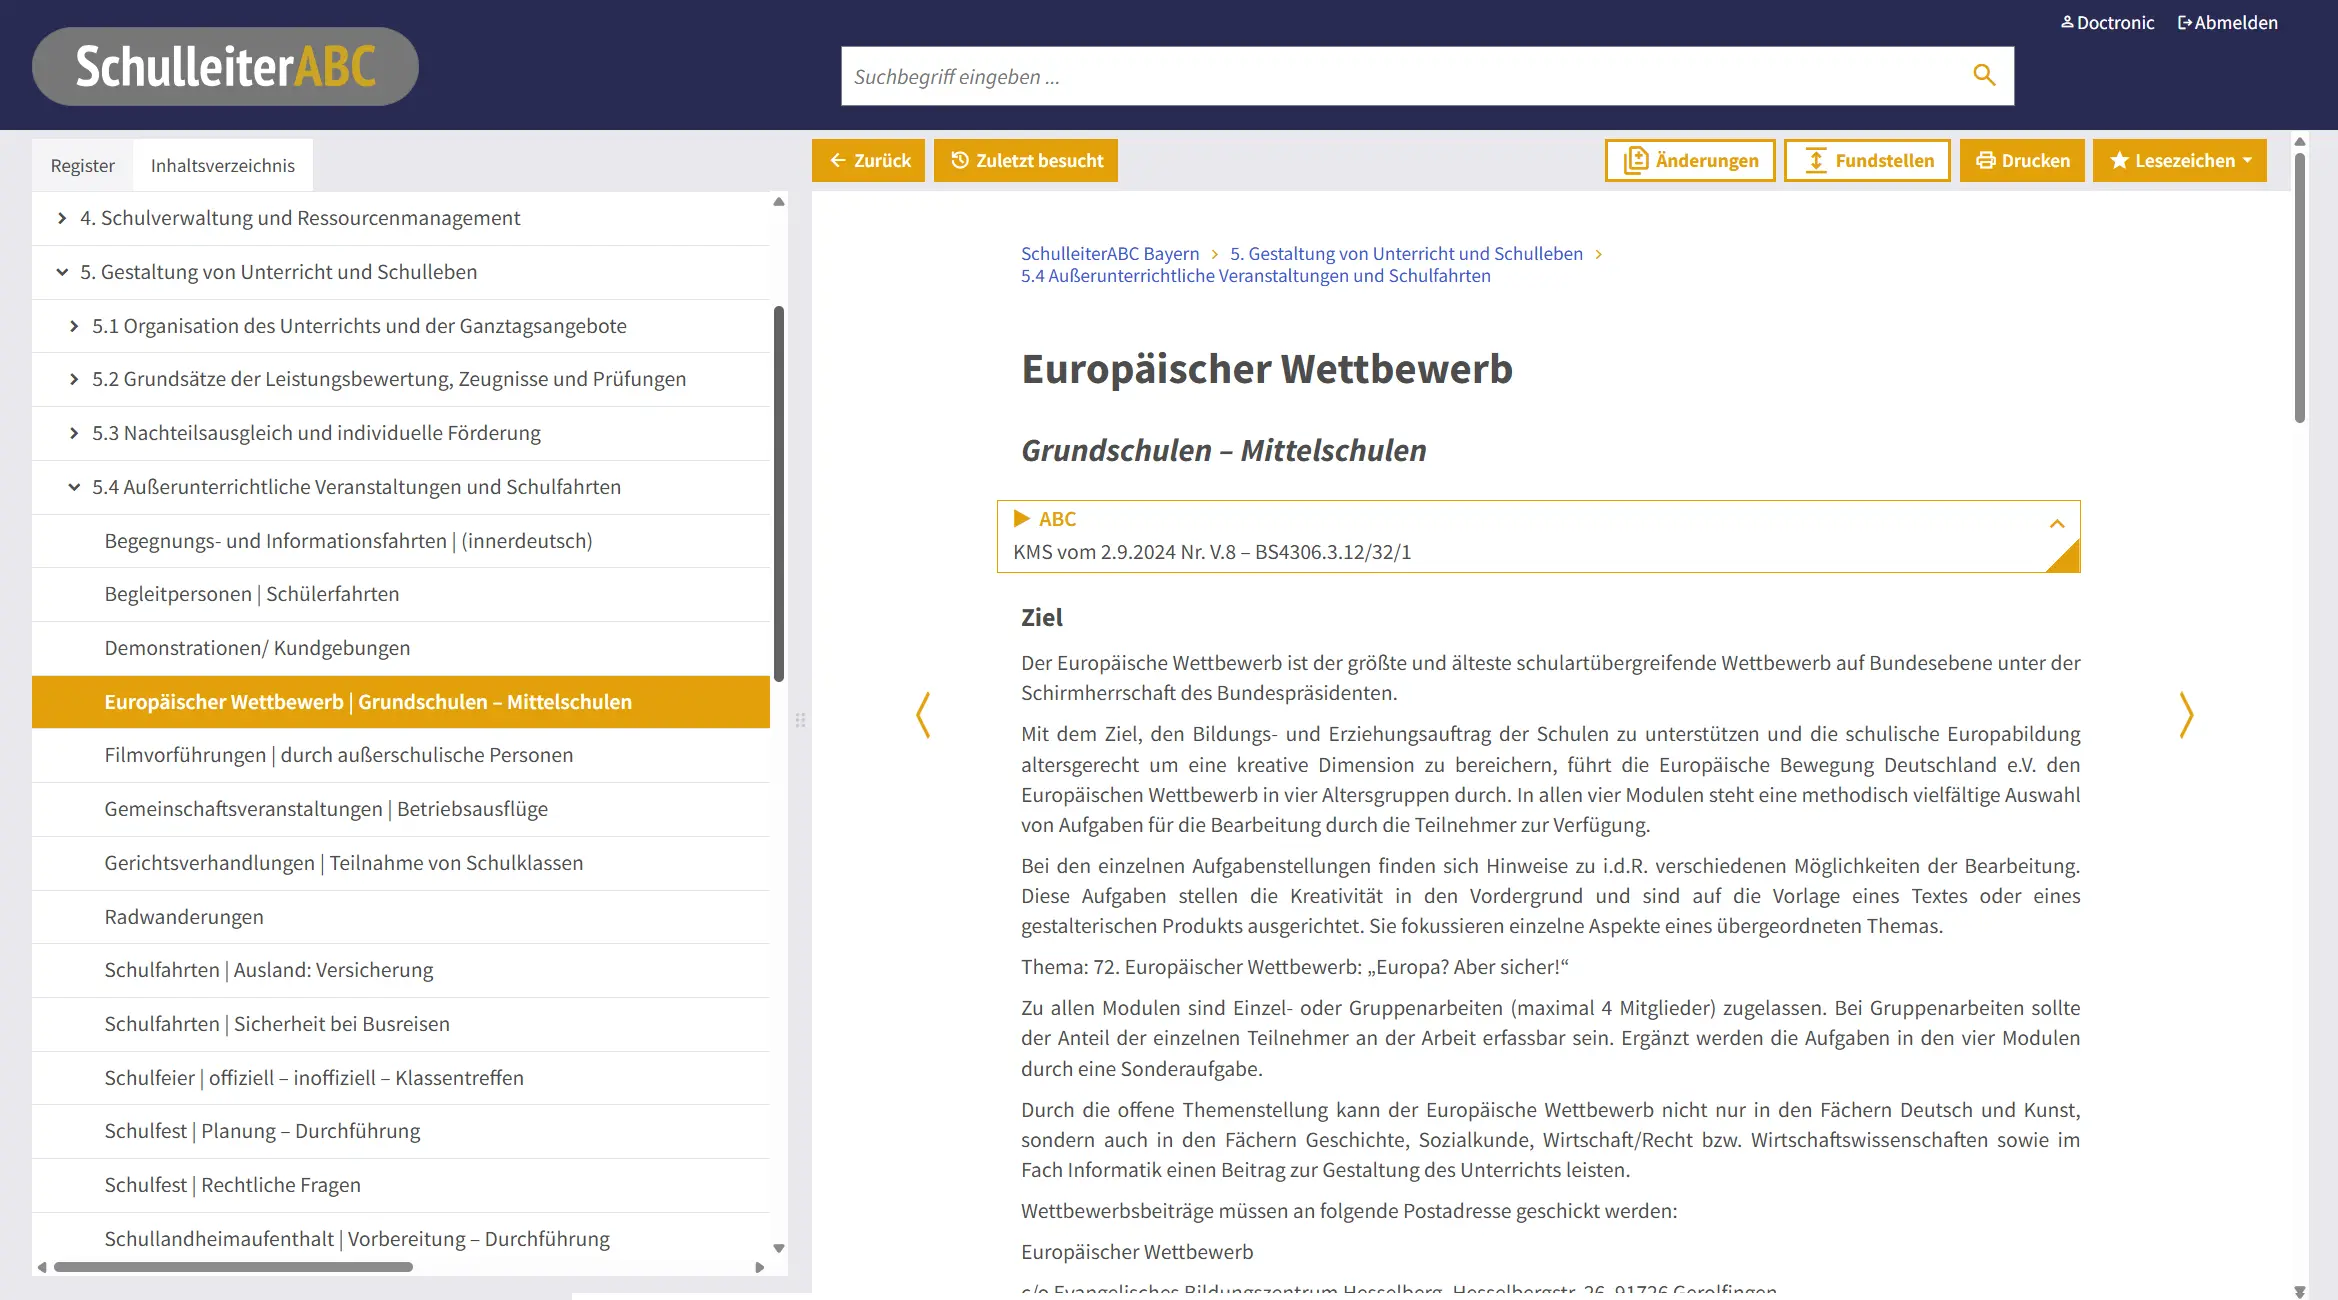Open Gemeinschaftsveranstaltungen | Betriebsausflüge
The height and width of the screenshot is (1300, 2338).
point(401,809)
